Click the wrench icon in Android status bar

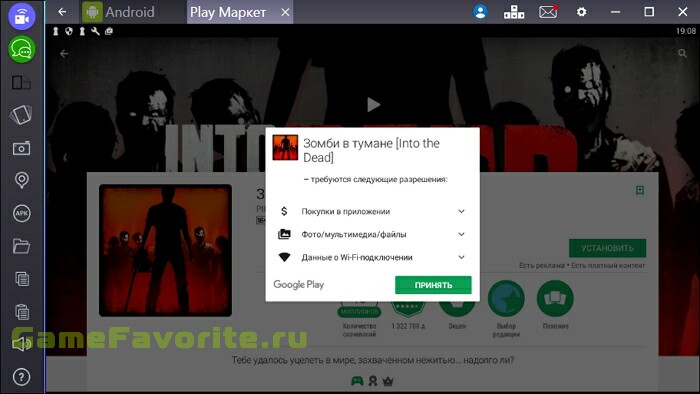[x=96, y=31]
